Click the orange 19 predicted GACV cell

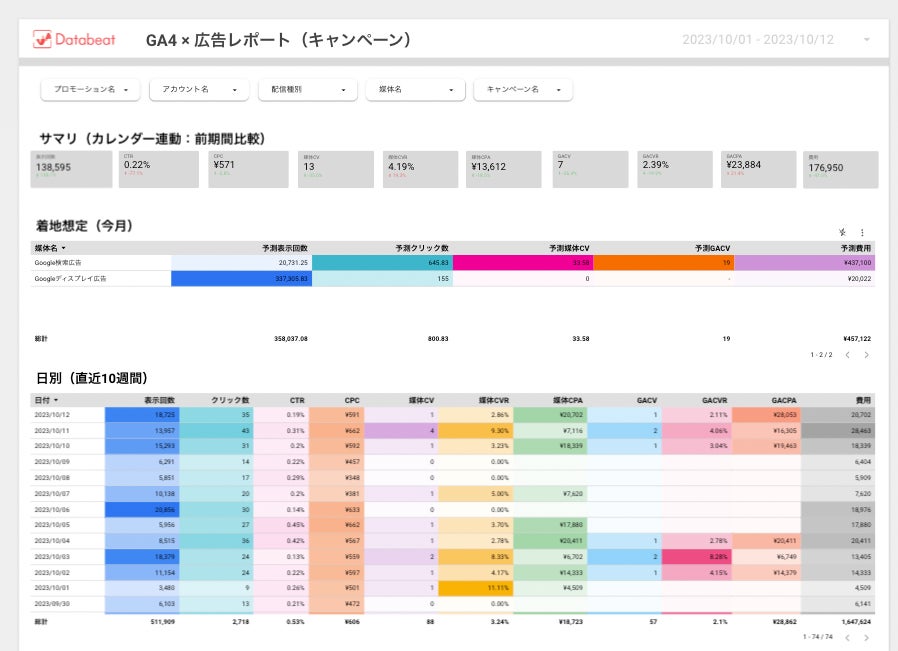click(x=664, y=263)
